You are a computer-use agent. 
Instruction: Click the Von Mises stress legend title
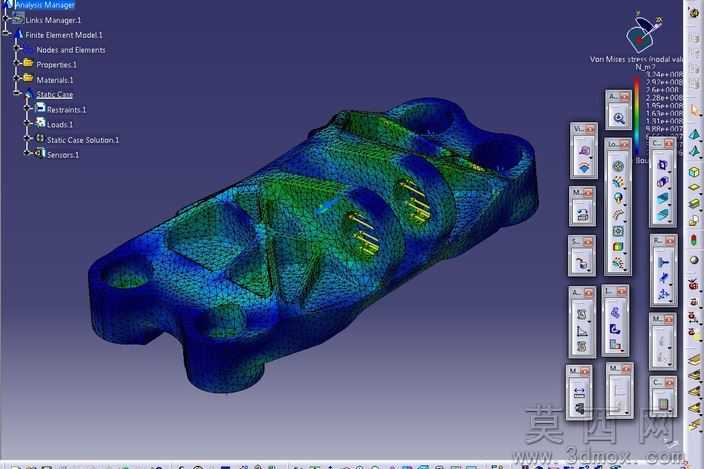pyautogui.click(x=636, y=59)
